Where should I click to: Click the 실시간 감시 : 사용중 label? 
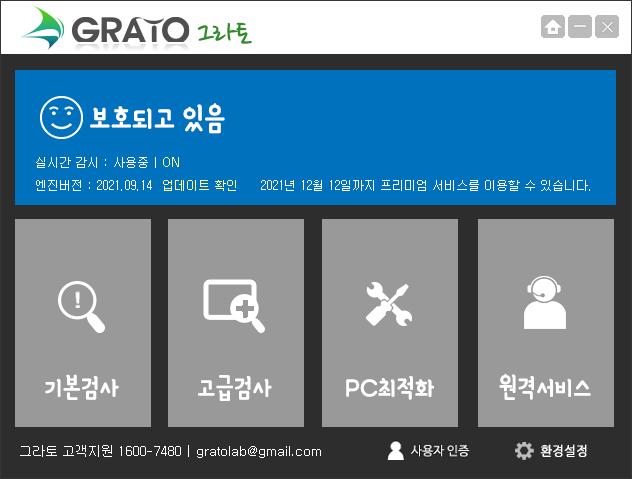(x=92, y=162)
